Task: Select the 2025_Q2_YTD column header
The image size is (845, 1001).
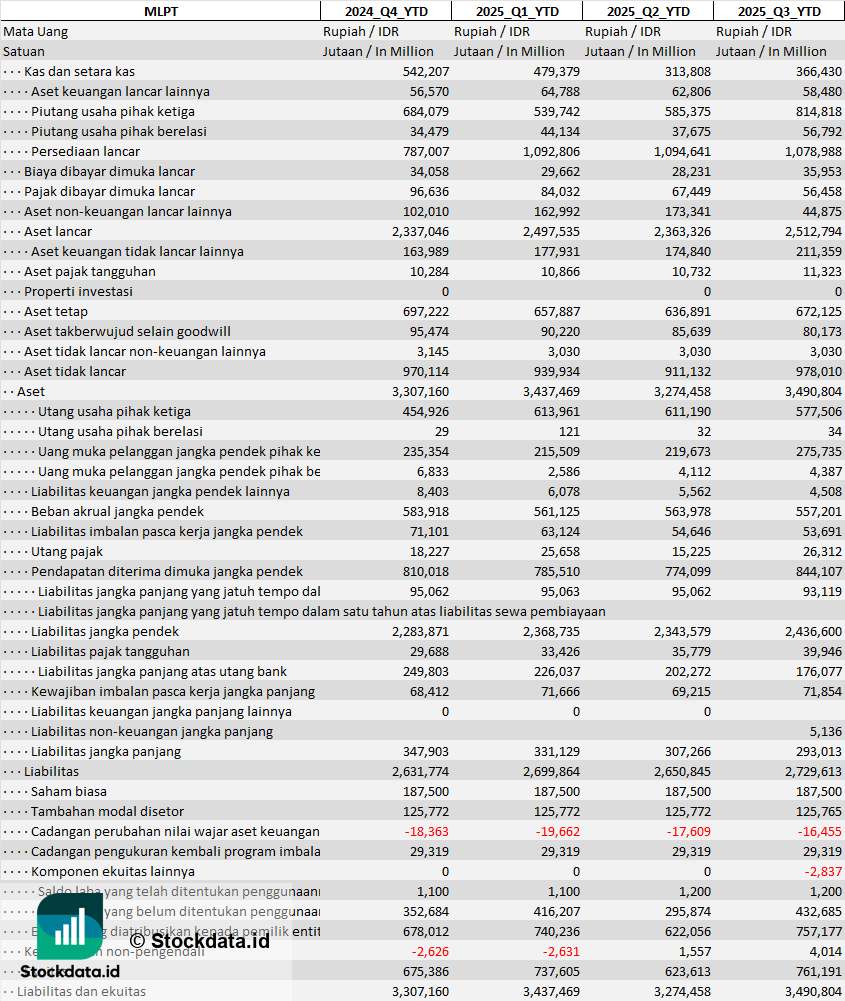Action: pos(648,11)
